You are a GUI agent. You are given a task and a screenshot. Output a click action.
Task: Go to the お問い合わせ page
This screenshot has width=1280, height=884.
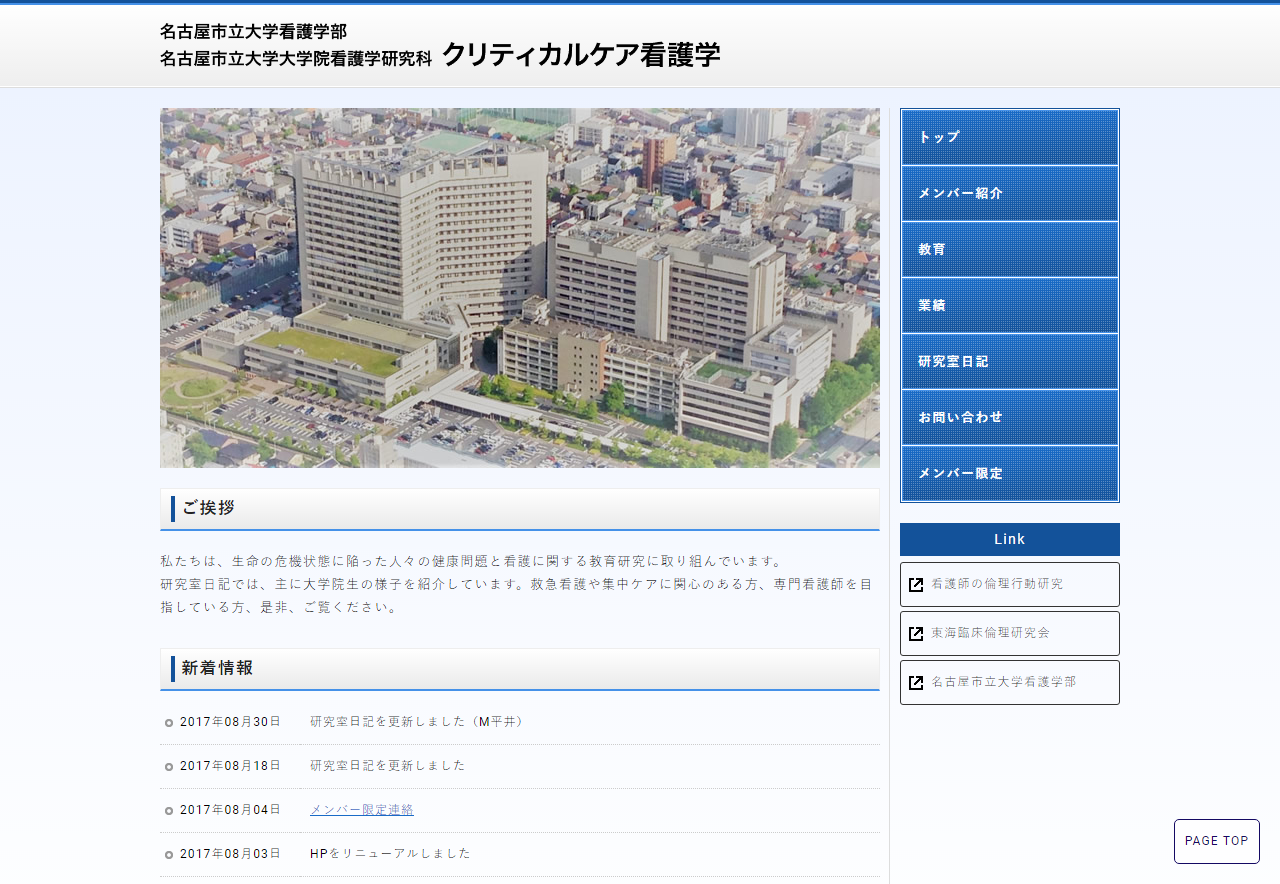tap(1010, 417)
